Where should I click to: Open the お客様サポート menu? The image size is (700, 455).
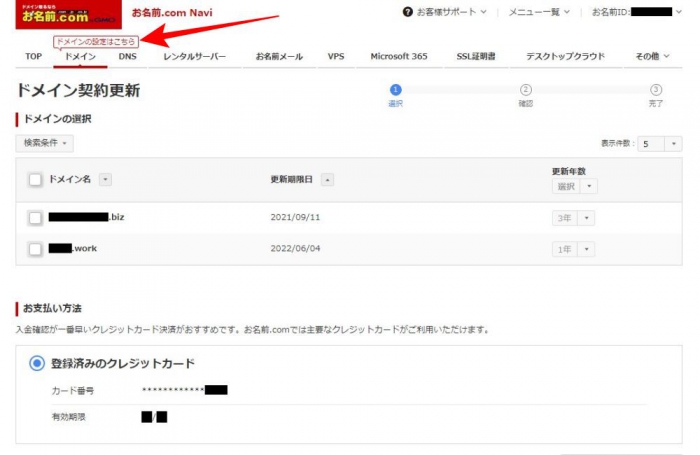point(451,12)
